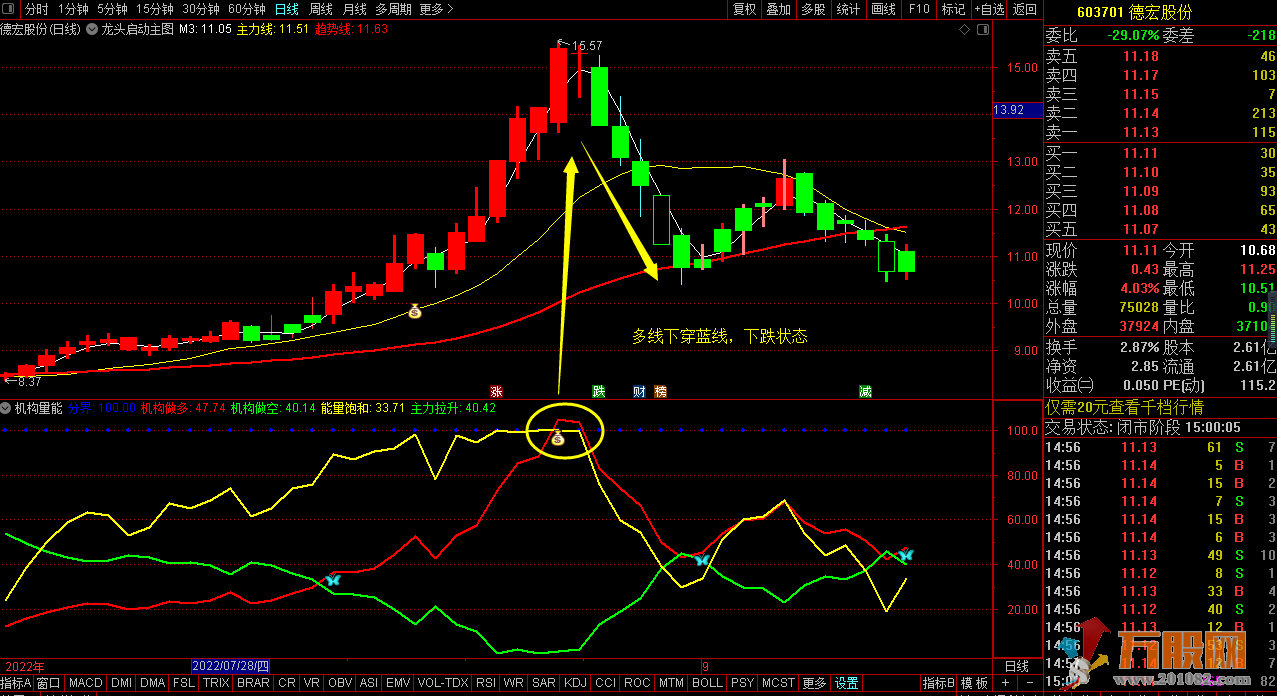This screenshot has height=696, width=1277.
Task: Select the DMI indicator
Action: point(121,683)
